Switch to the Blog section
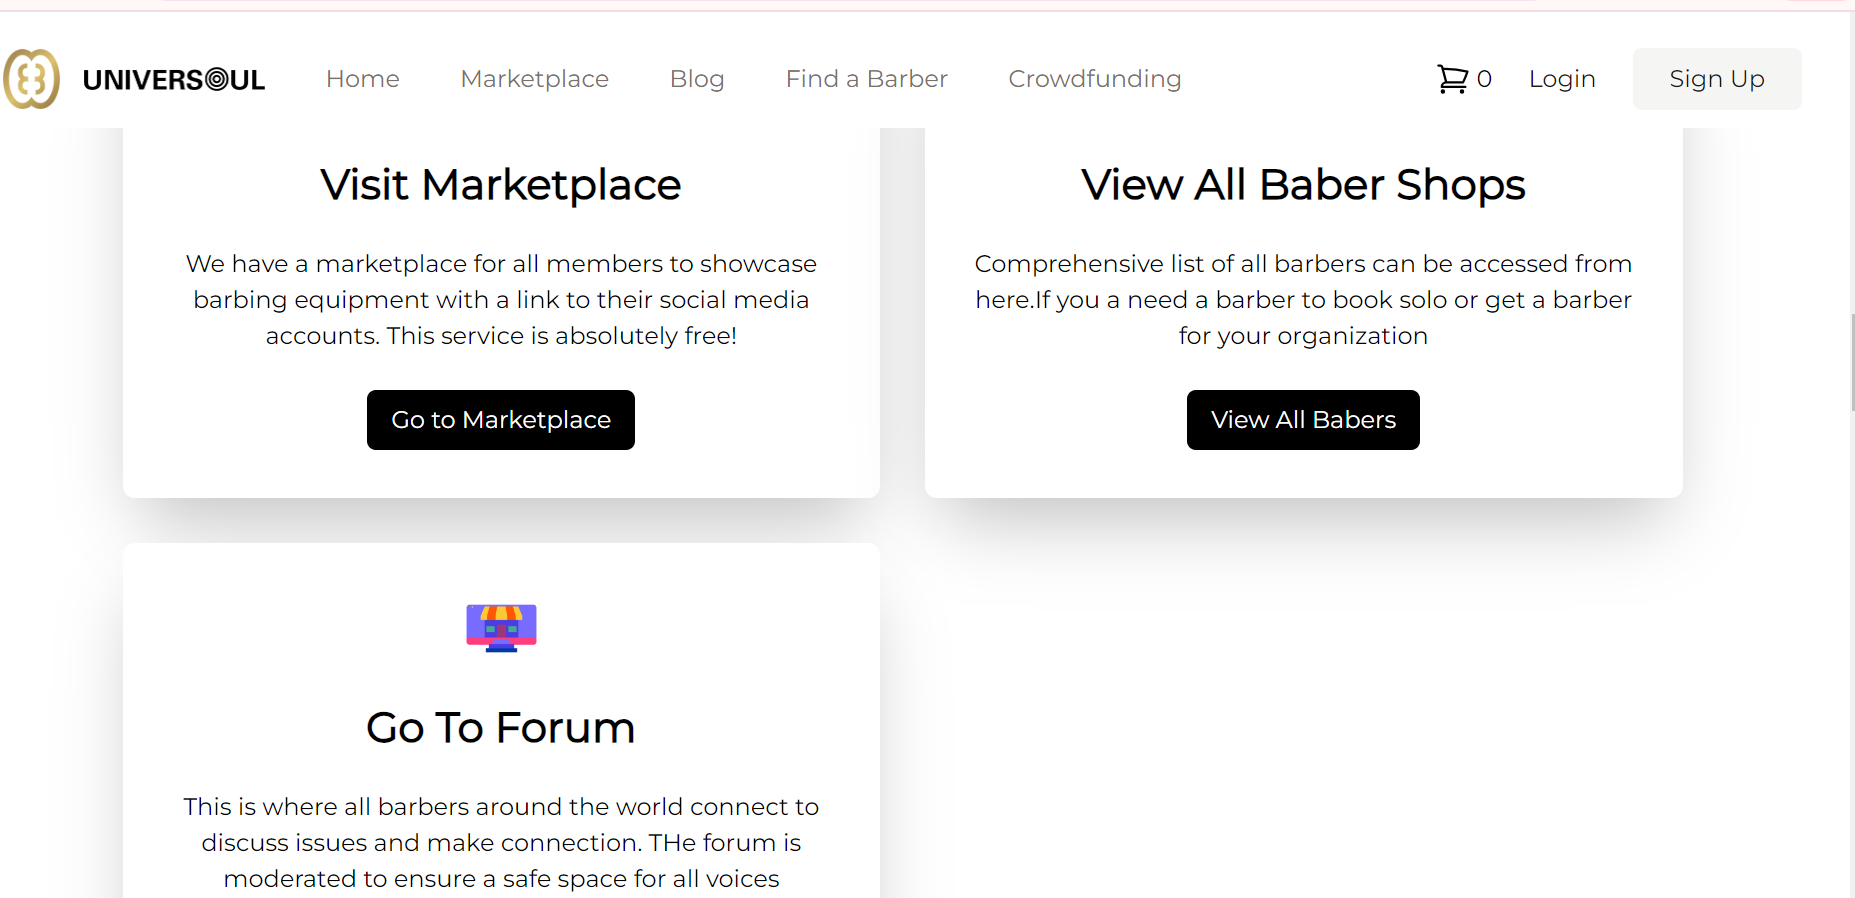Screen dimensions: 1855x898 [697, 78]
